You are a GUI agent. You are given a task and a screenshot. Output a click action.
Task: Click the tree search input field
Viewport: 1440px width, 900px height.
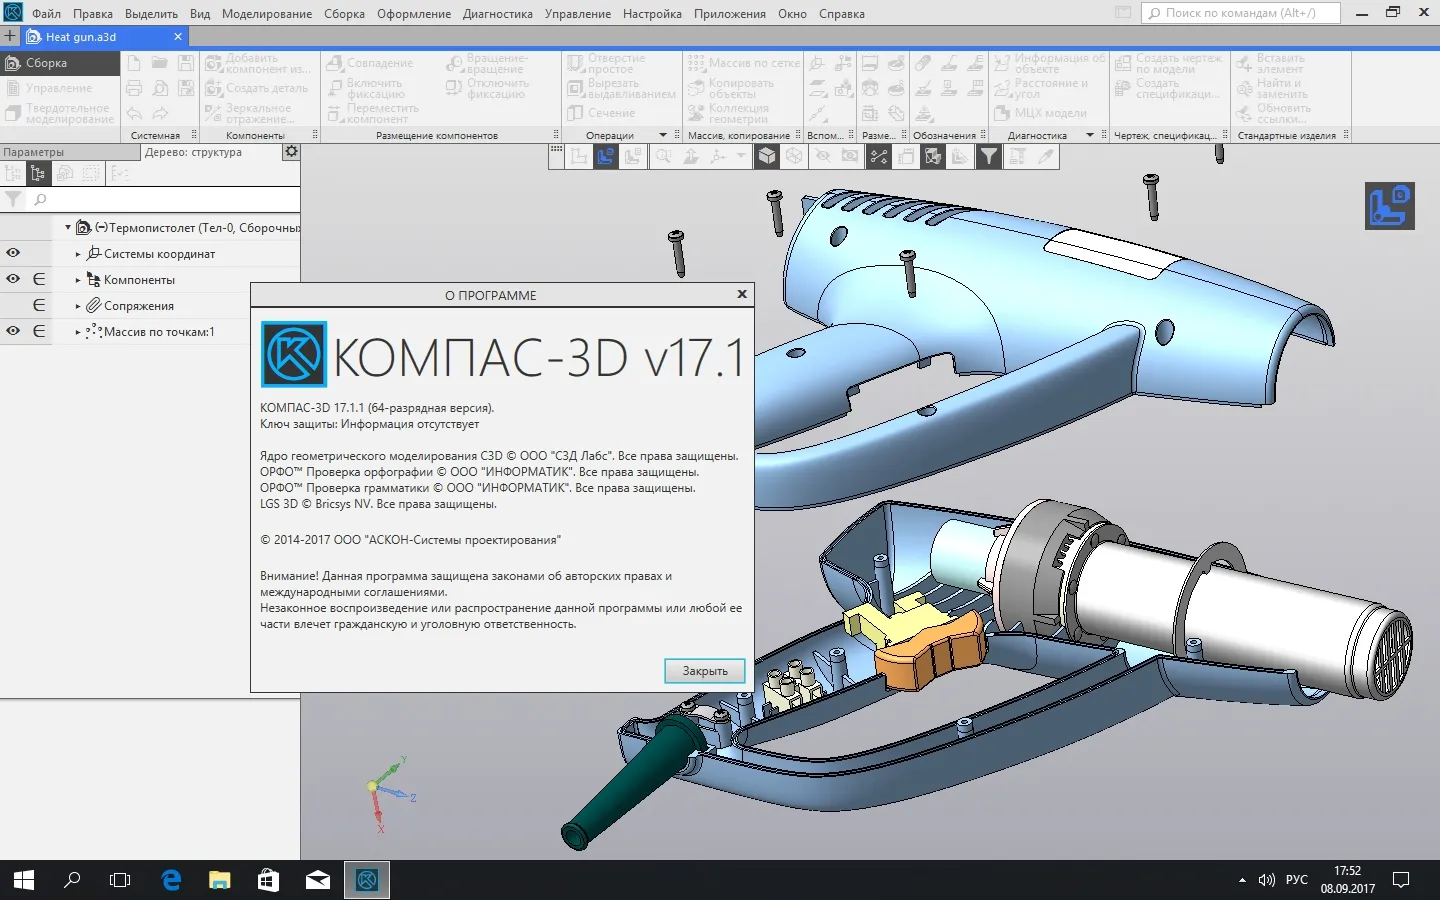(x=165, y=200)
